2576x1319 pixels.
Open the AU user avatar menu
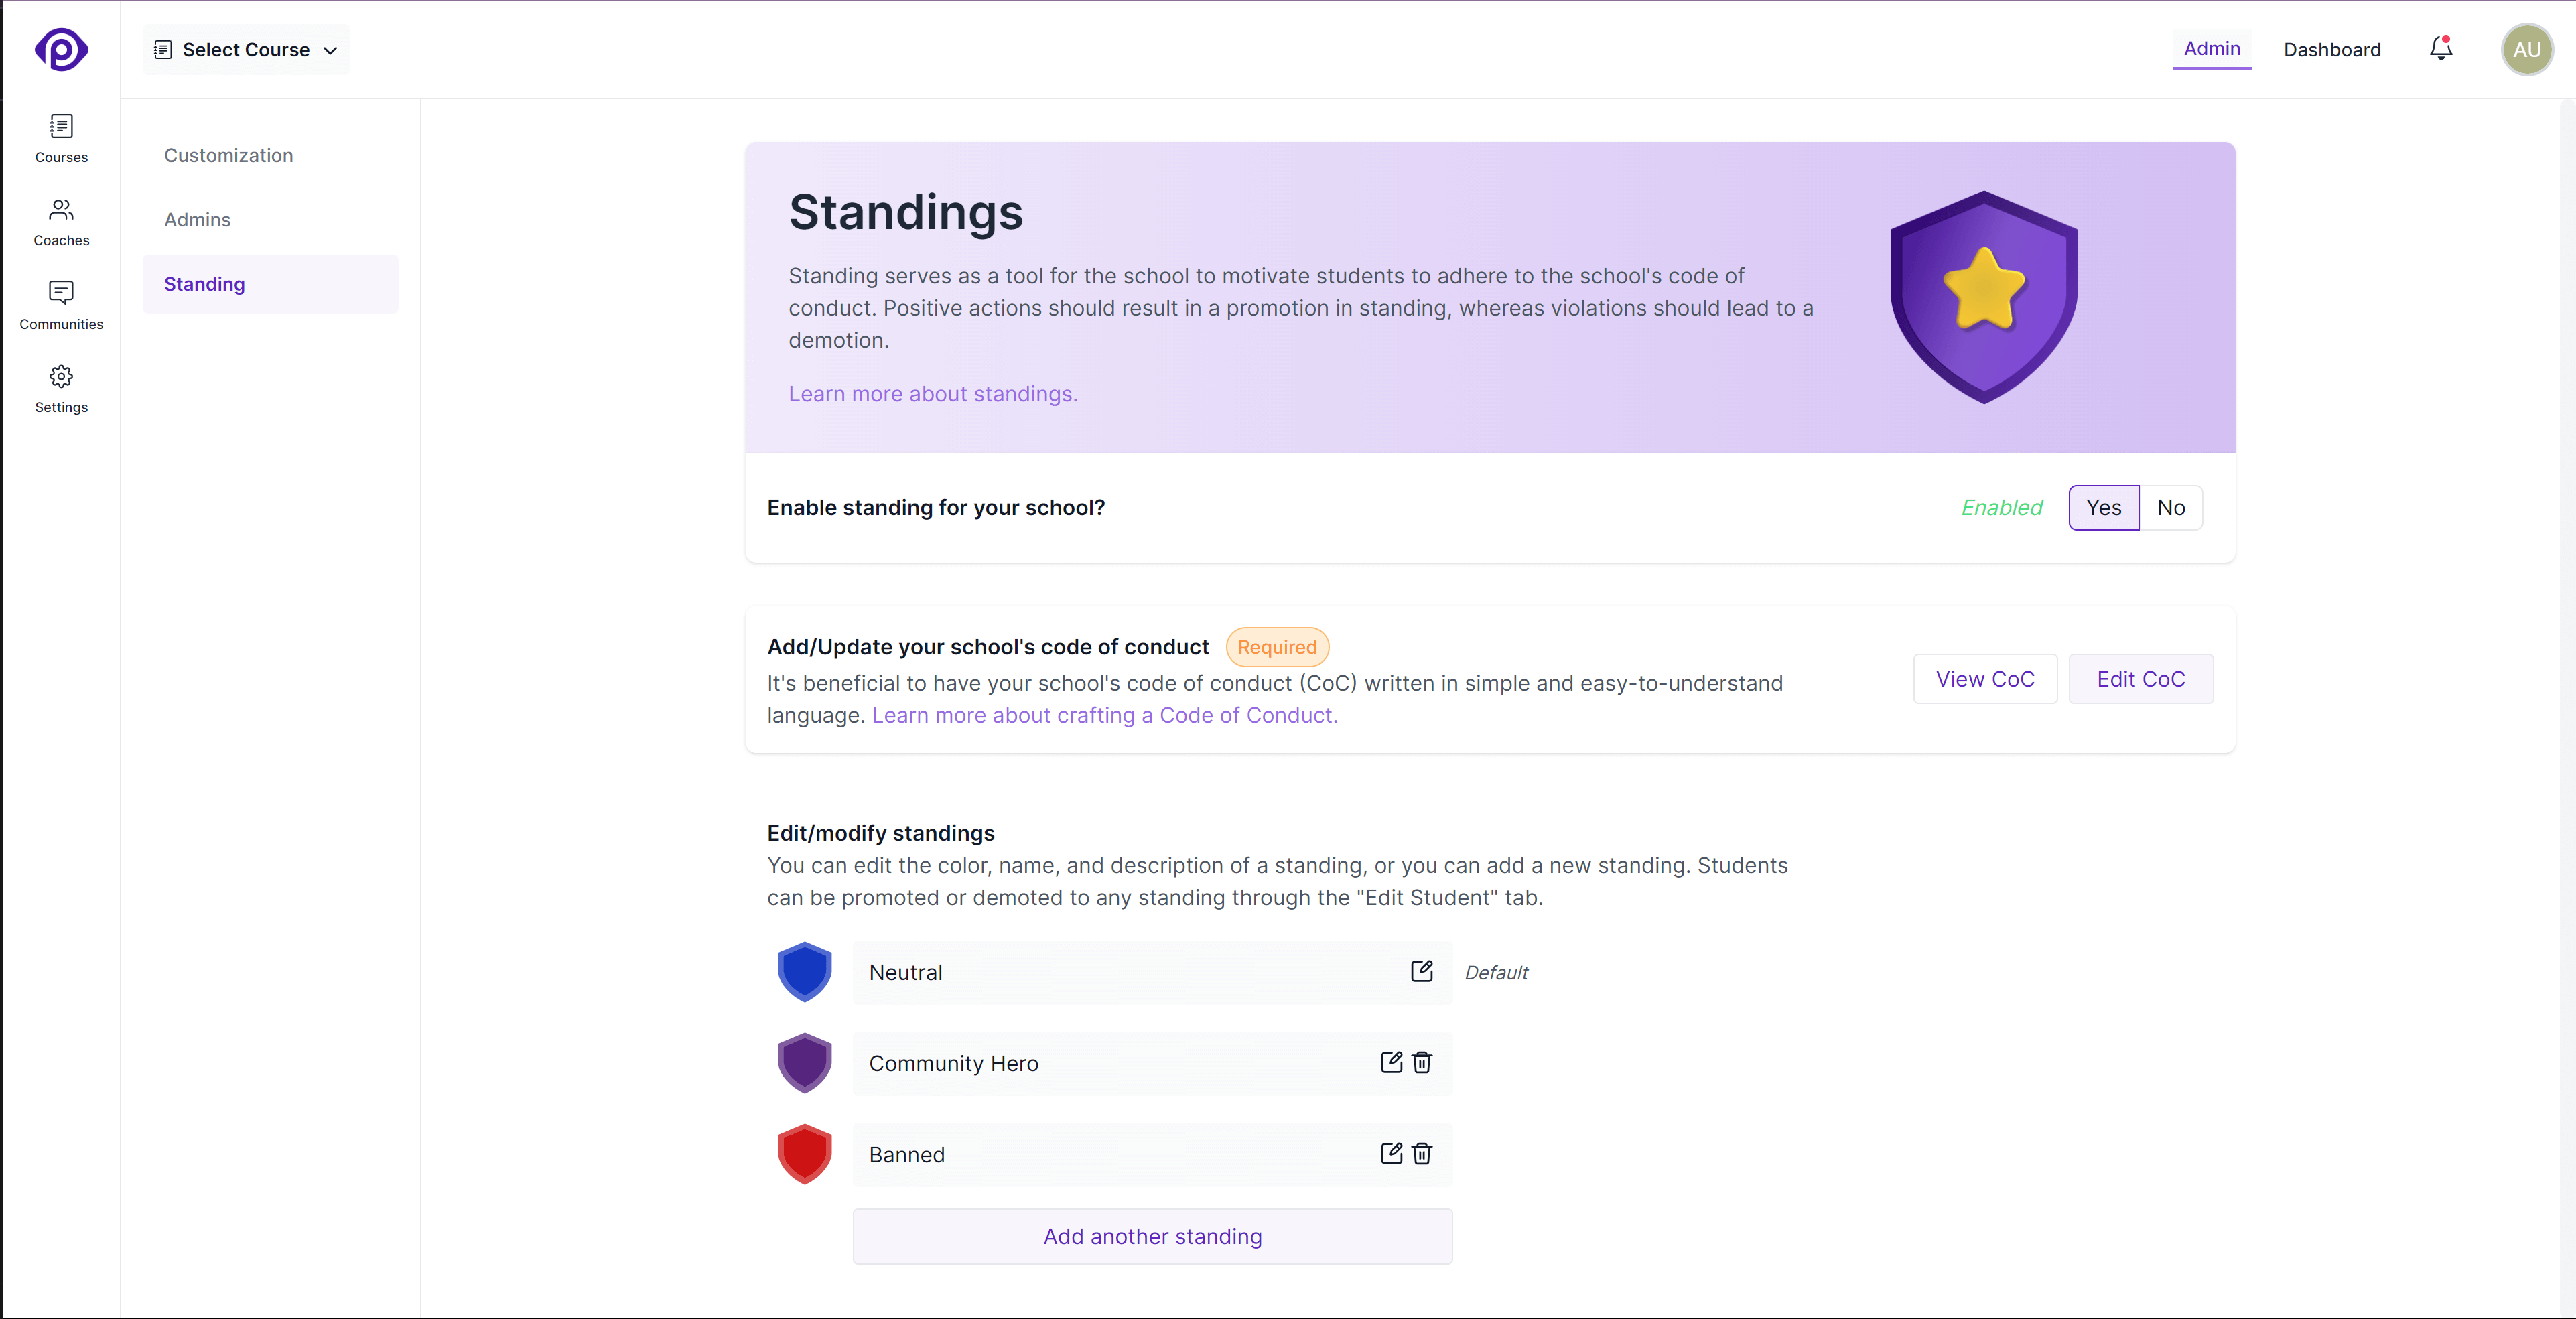point(2527,49)
